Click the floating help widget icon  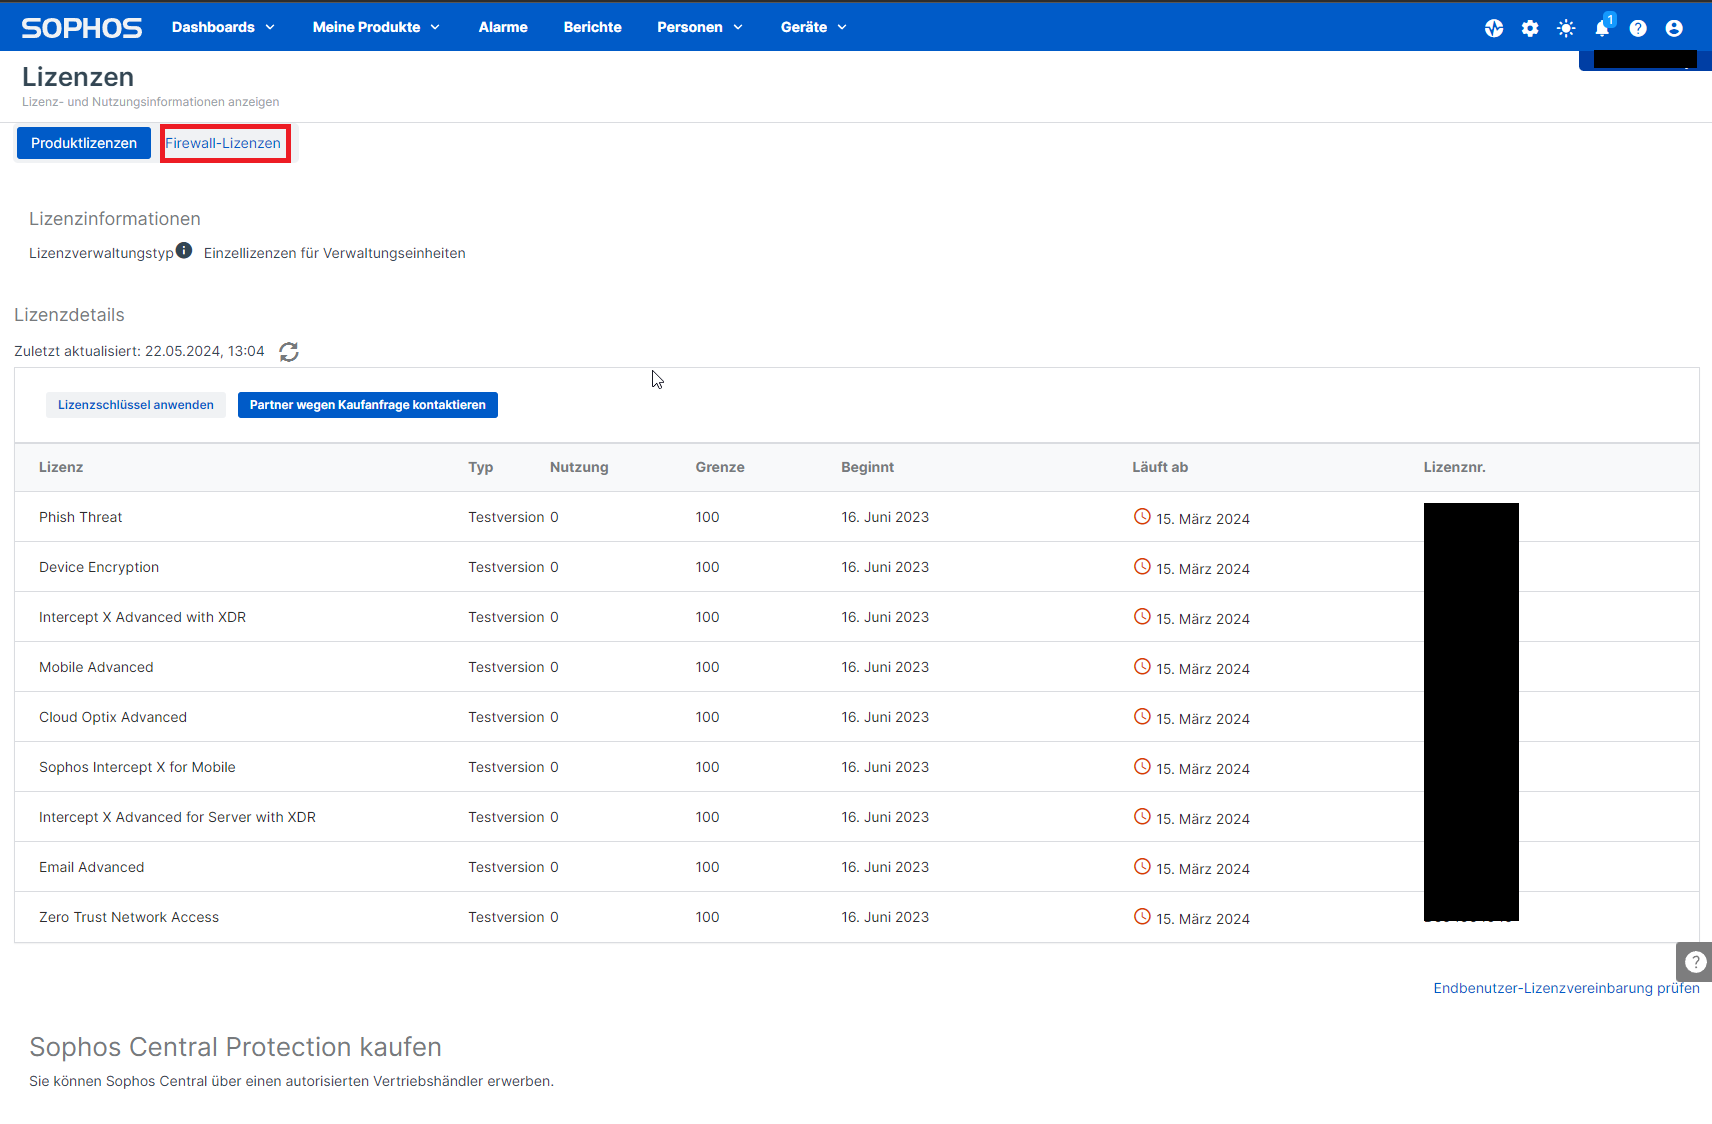(1695, 962)
